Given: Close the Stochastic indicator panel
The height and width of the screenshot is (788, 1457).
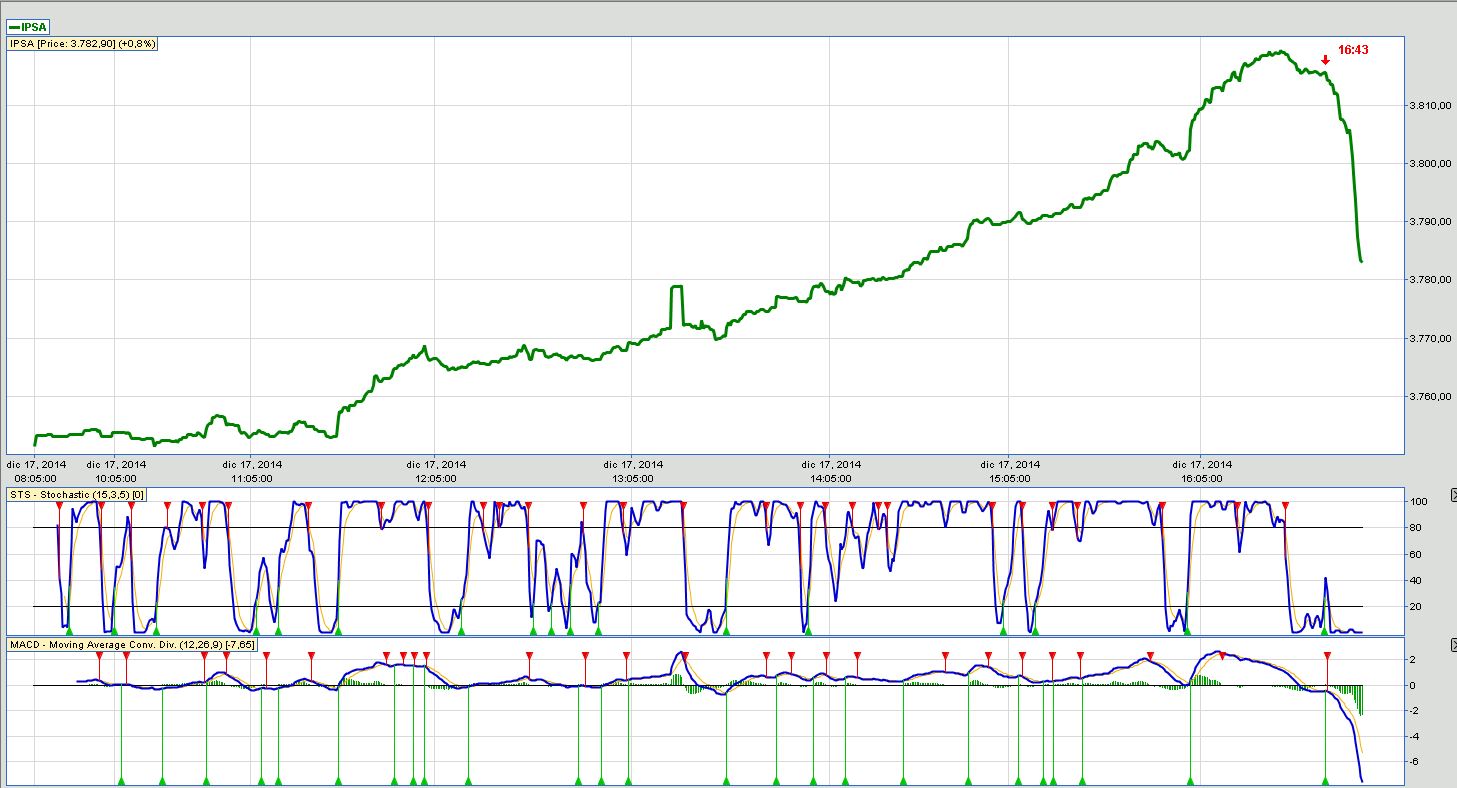Looking at the screenshot, I should (x=1452, y=496).
